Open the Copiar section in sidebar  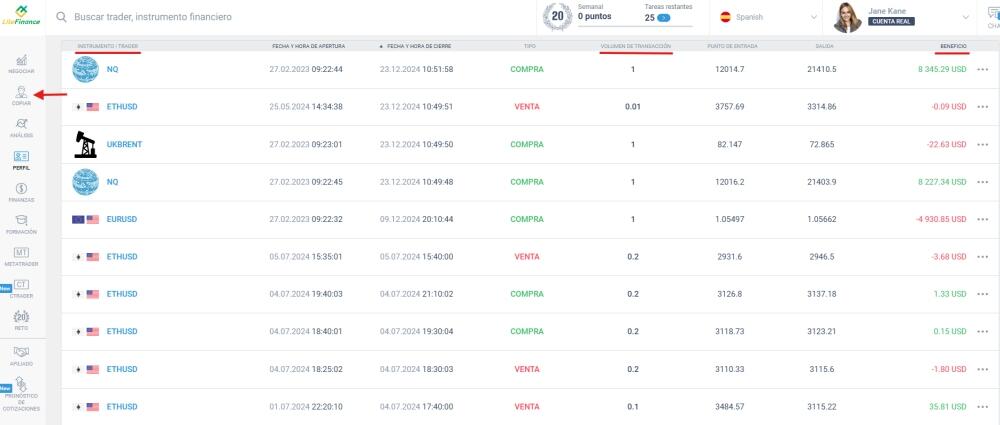coord(21,96)
